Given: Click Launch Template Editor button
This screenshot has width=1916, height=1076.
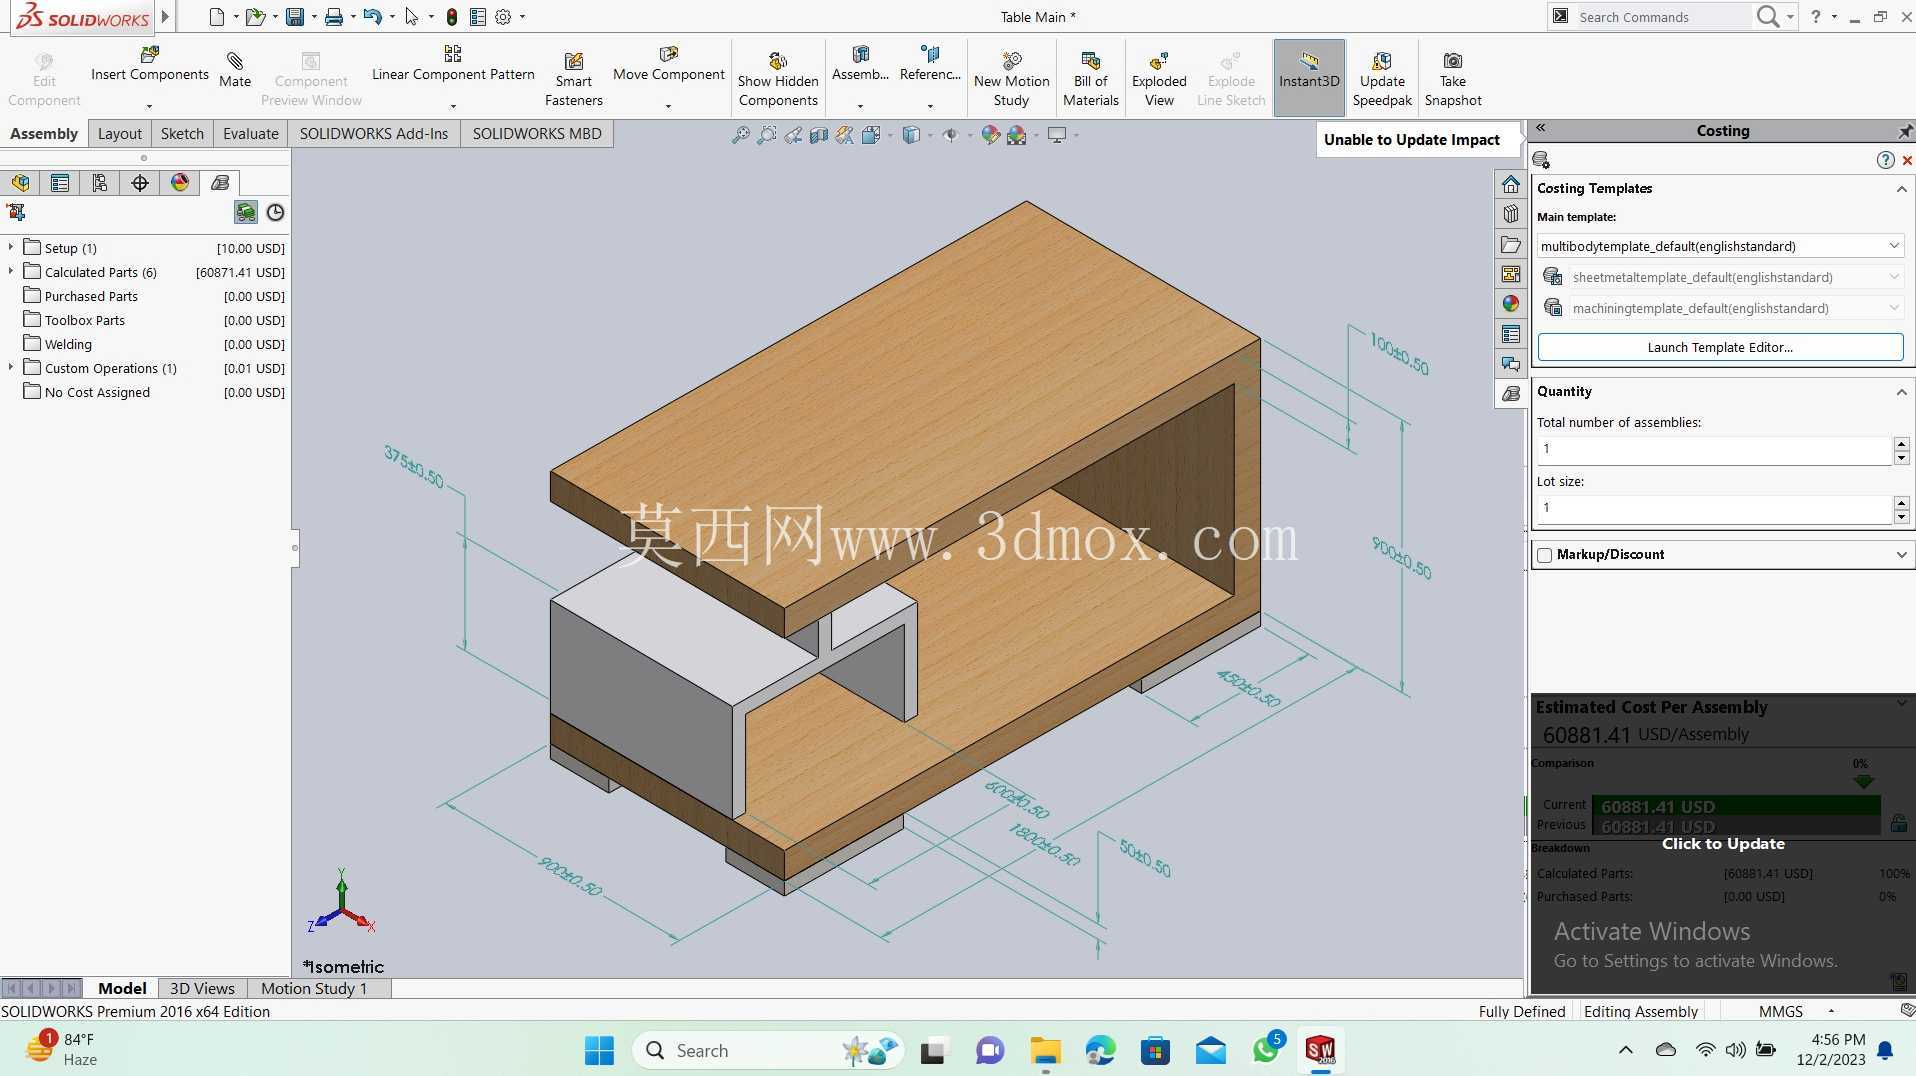Looking at the screenshot, I should pyautogui.click(x=1720, y=347).
